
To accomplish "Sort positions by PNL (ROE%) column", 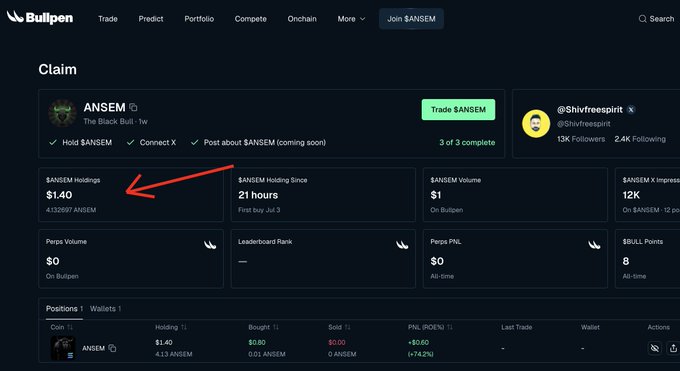I will 450,327.
